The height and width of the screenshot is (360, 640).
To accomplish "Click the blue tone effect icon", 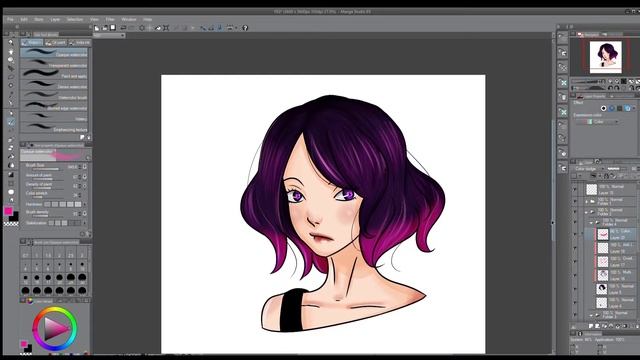I will 611,108.
